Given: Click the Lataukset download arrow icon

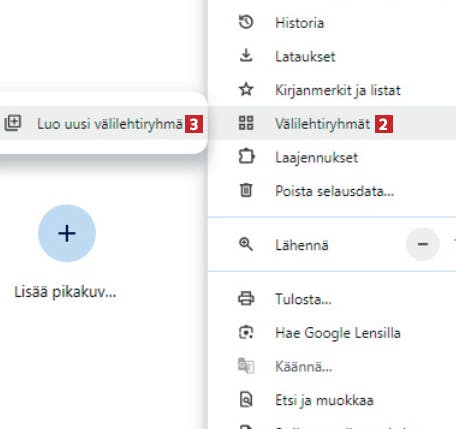Looking at the screenshot, I should 246,56.
